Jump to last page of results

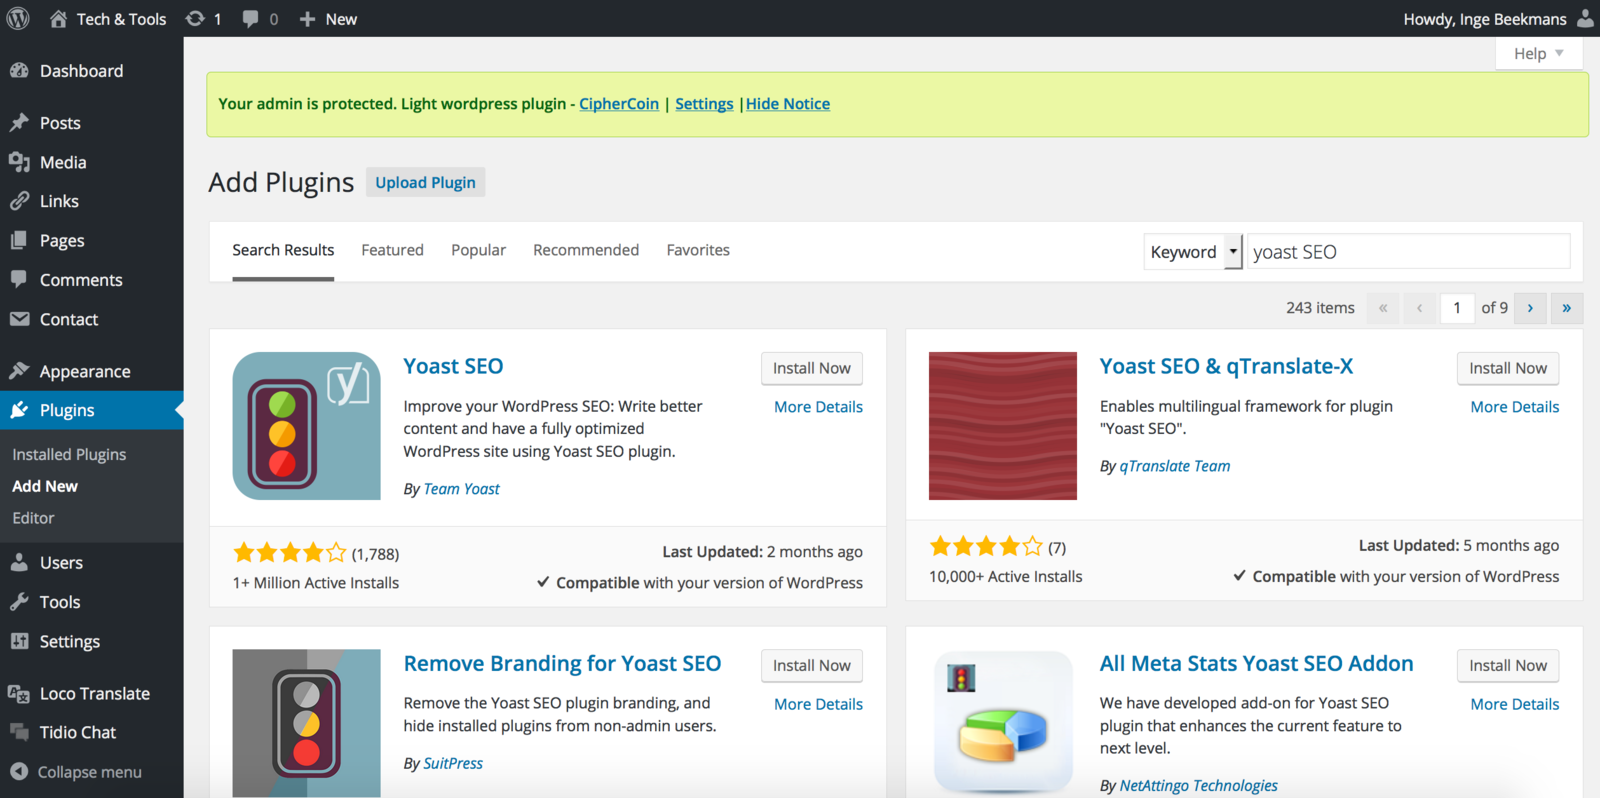point(1566,308)
